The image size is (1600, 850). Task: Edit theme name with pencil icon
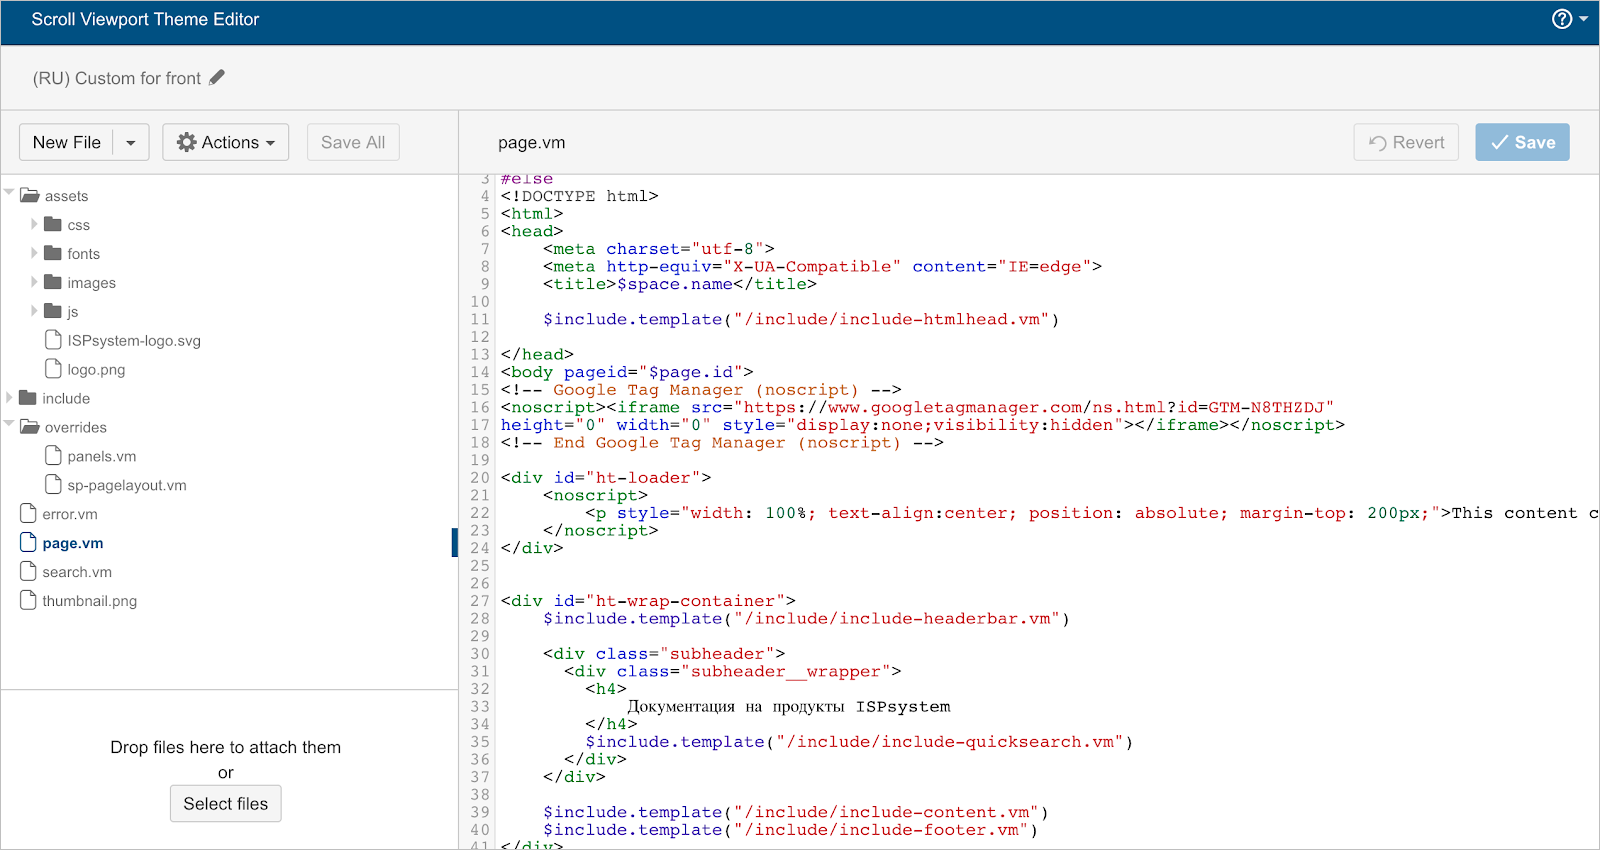pos(217,77)
